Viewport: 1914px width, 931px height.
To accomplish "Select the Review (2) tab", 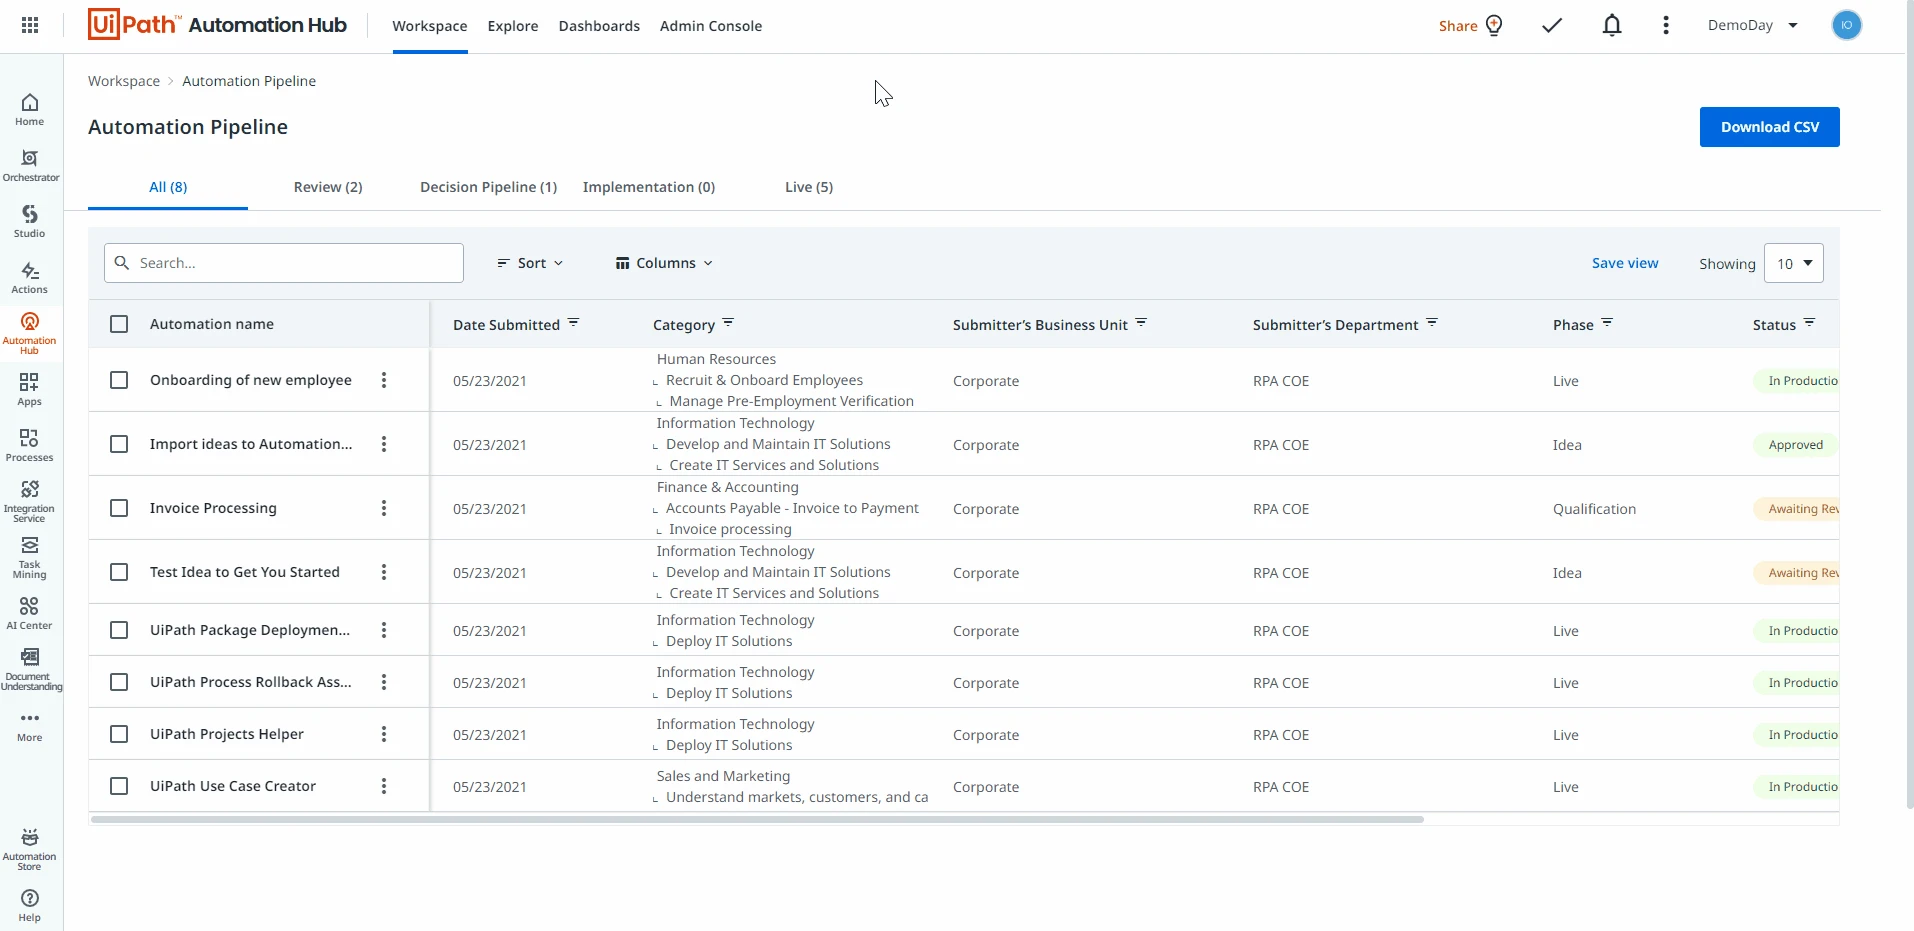I will [328, 187].
